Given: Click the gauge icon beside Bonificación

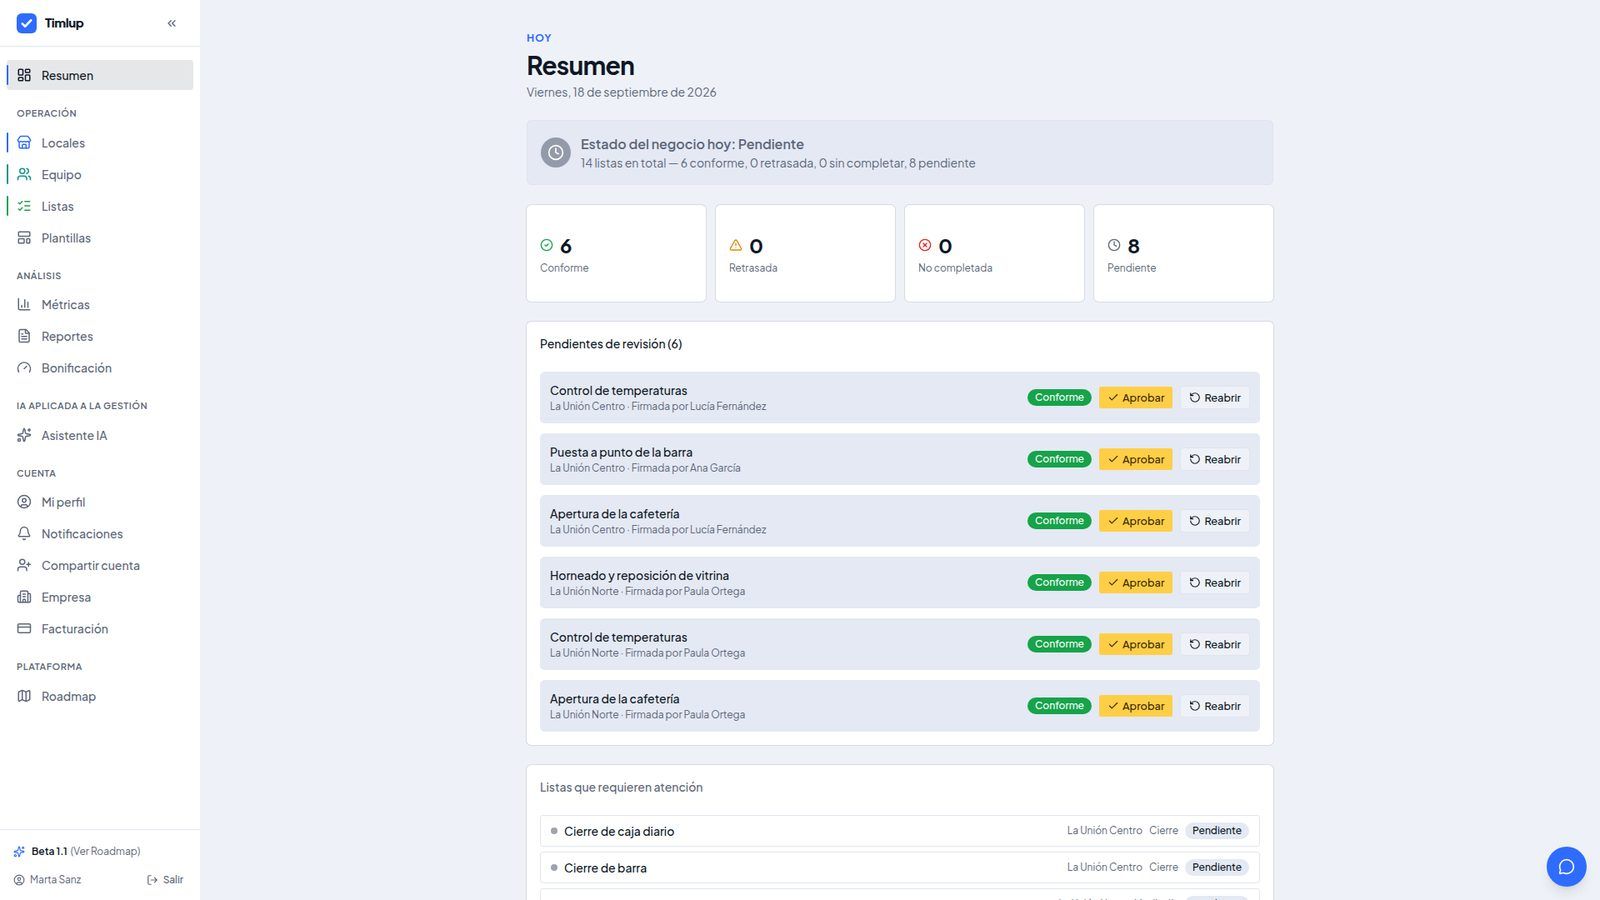Looking at the screenshot, I should 24,368.
